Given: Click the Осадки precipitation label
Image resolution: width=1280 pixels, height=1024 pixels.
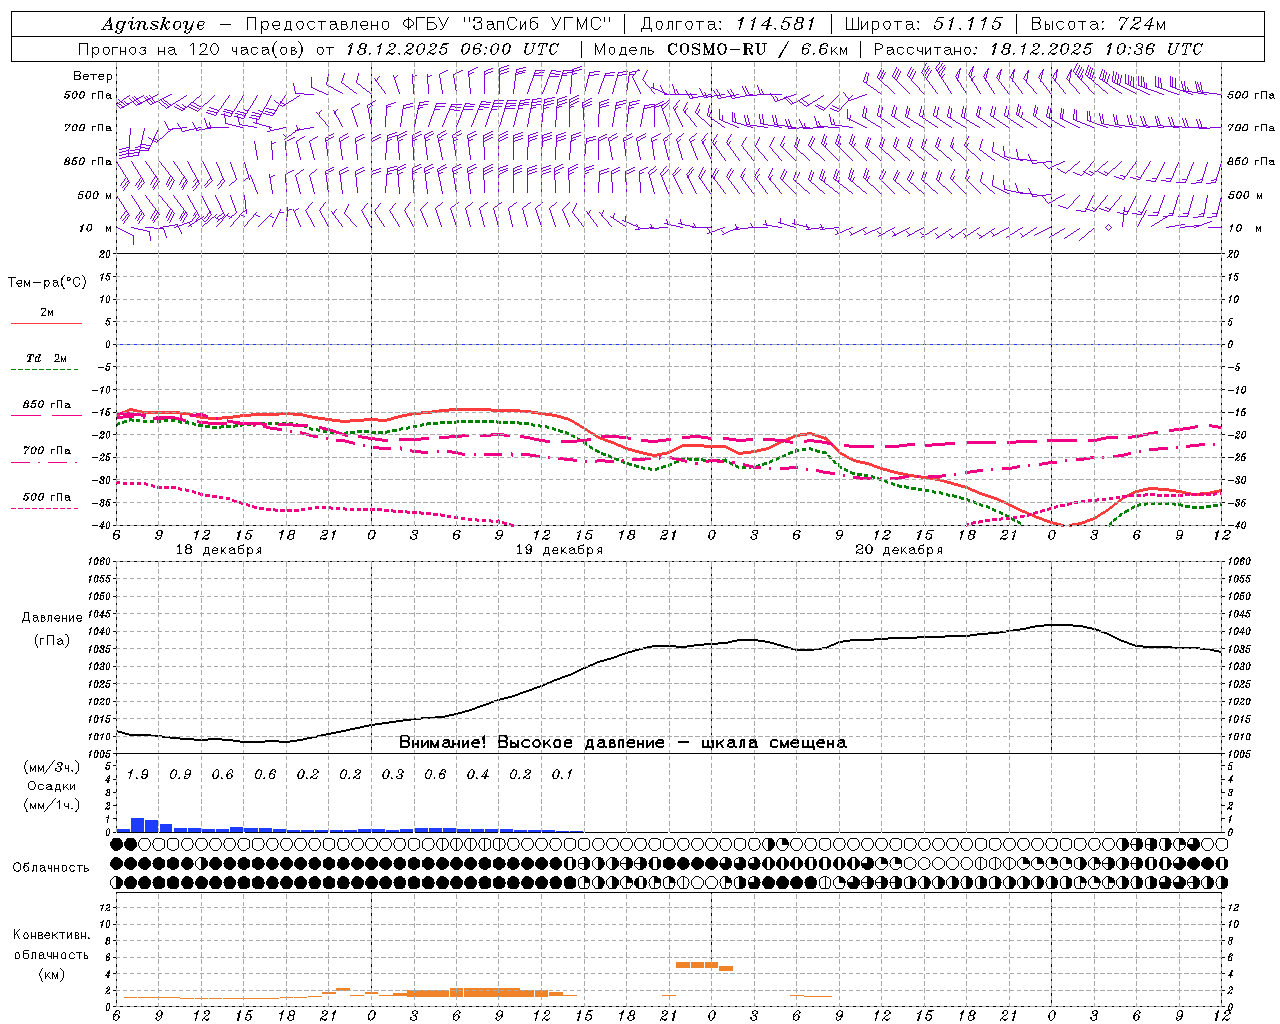Looking at the screenshot, I should (x=52, y=786).
